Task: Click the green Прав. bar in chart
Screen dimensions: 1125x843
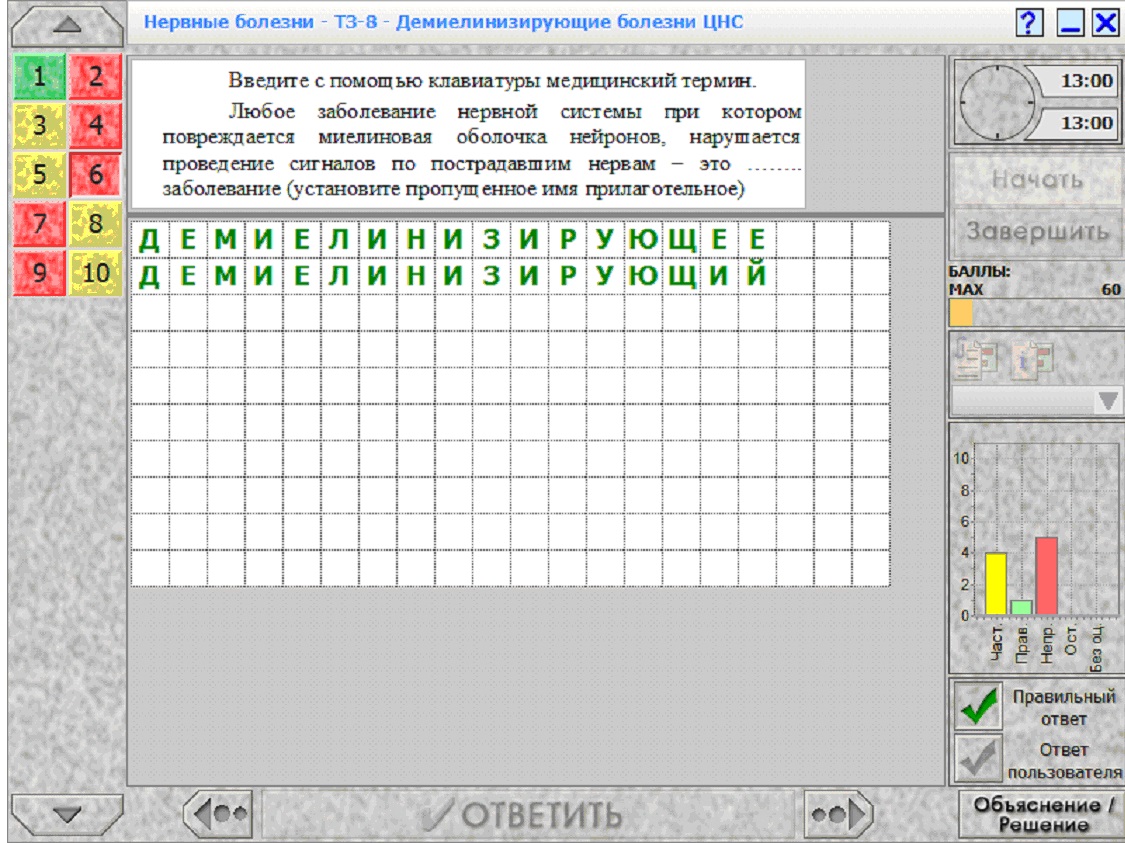Action: click(1021, 608)
